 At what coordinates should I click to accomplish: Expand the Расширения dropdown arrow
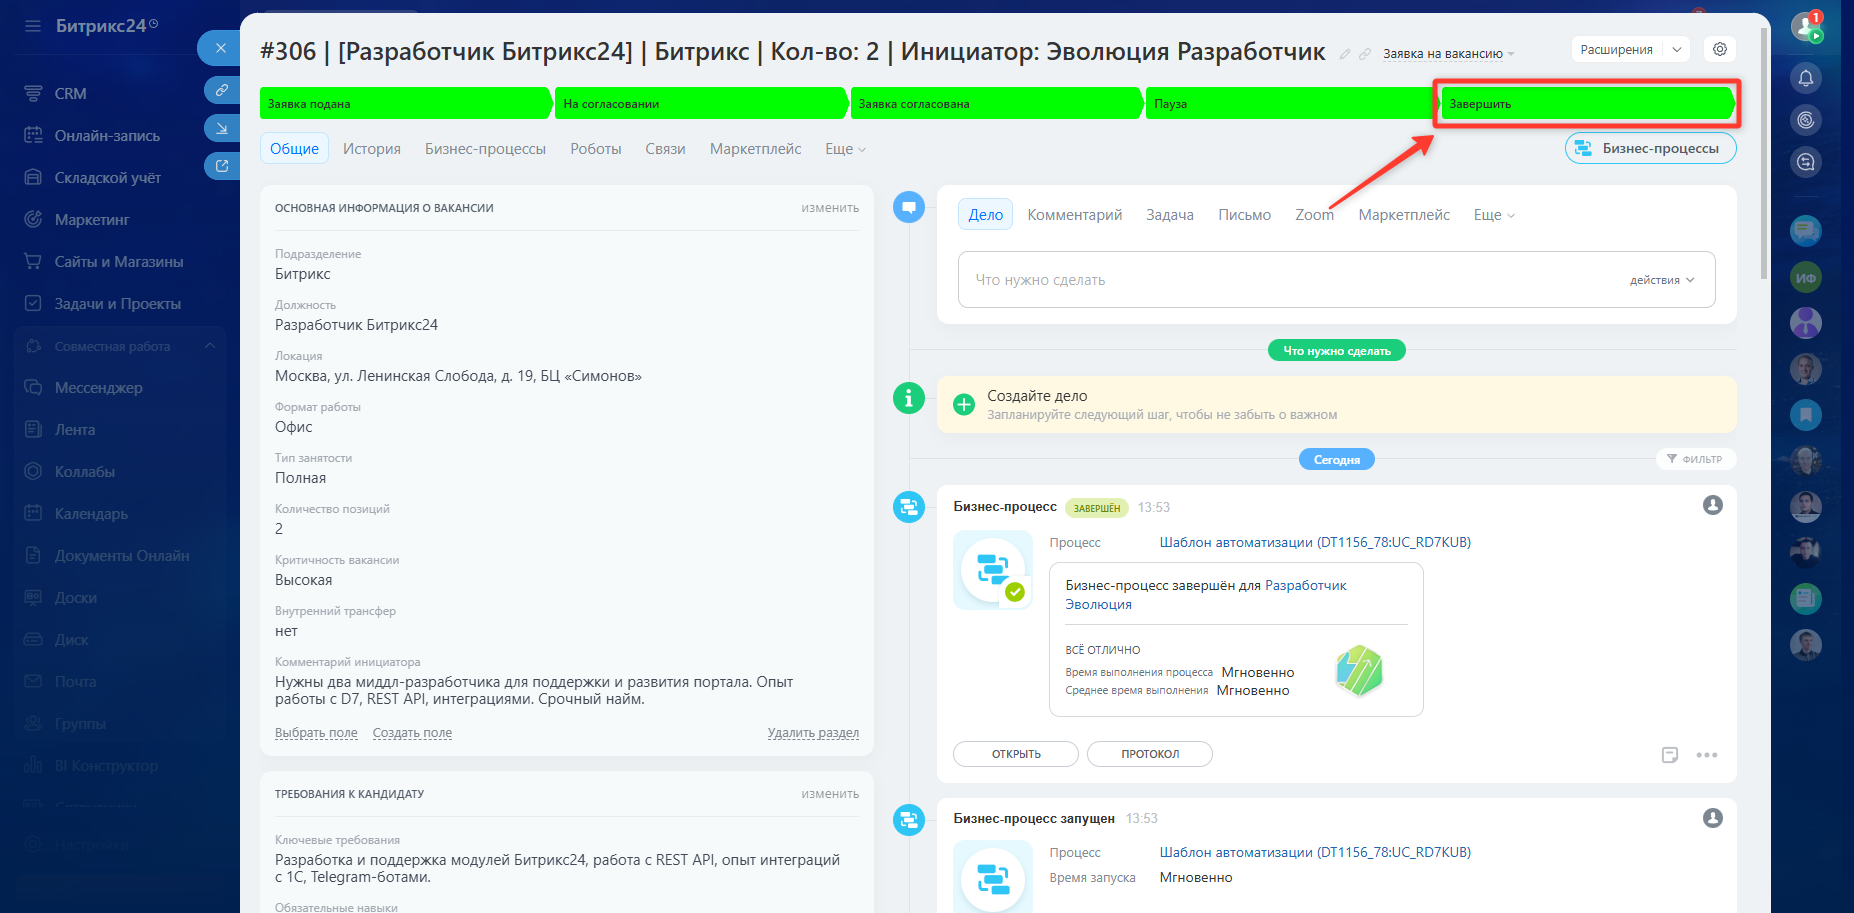pyautogui.click(x=1677, y=49)
